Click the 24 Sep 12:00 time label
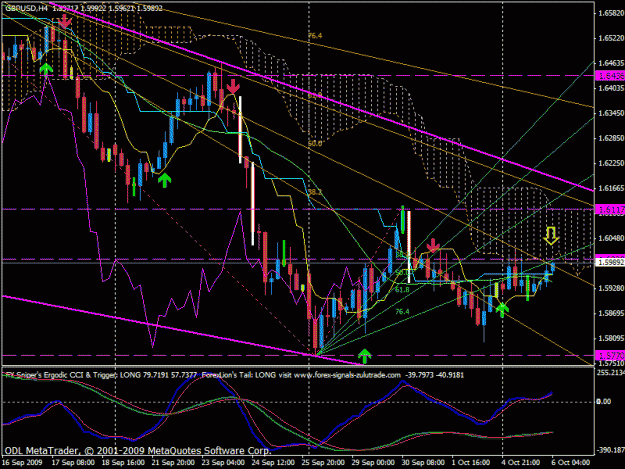 point(273,463)
